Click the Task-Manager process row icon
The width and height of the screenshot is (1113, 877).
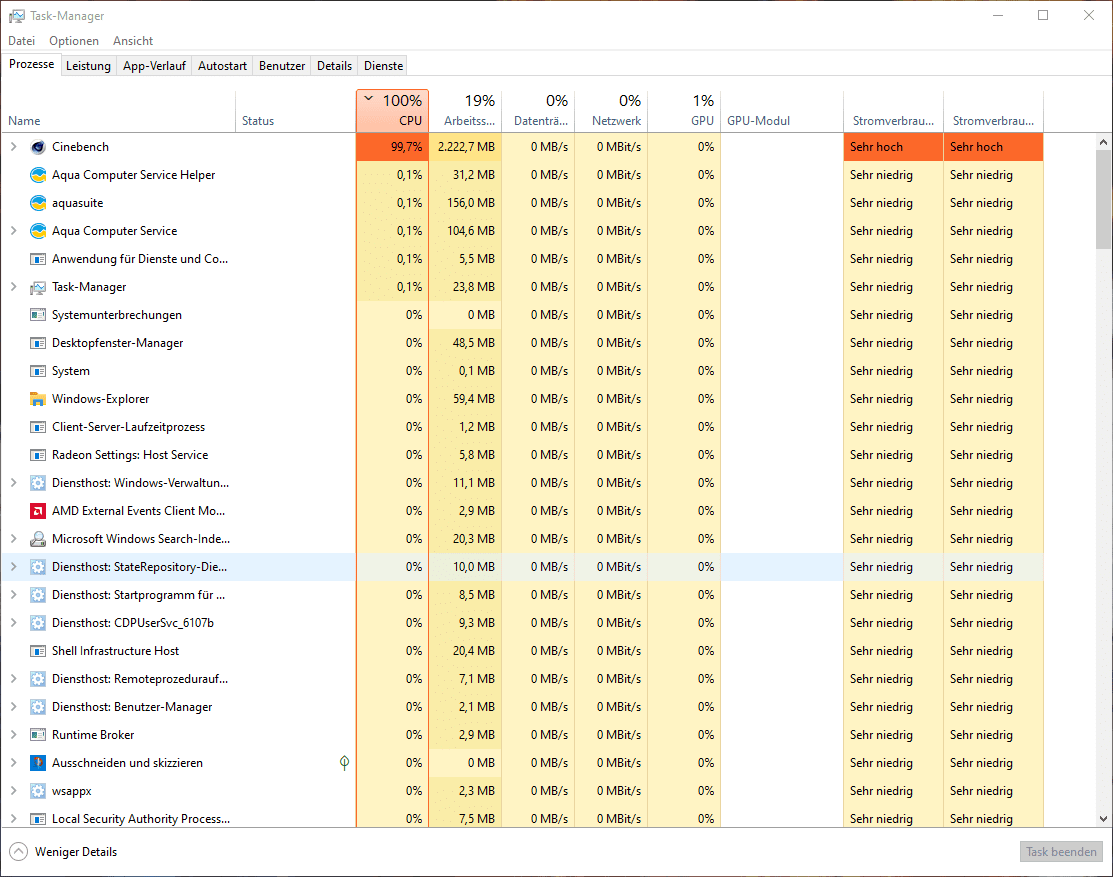coord(38,287)
